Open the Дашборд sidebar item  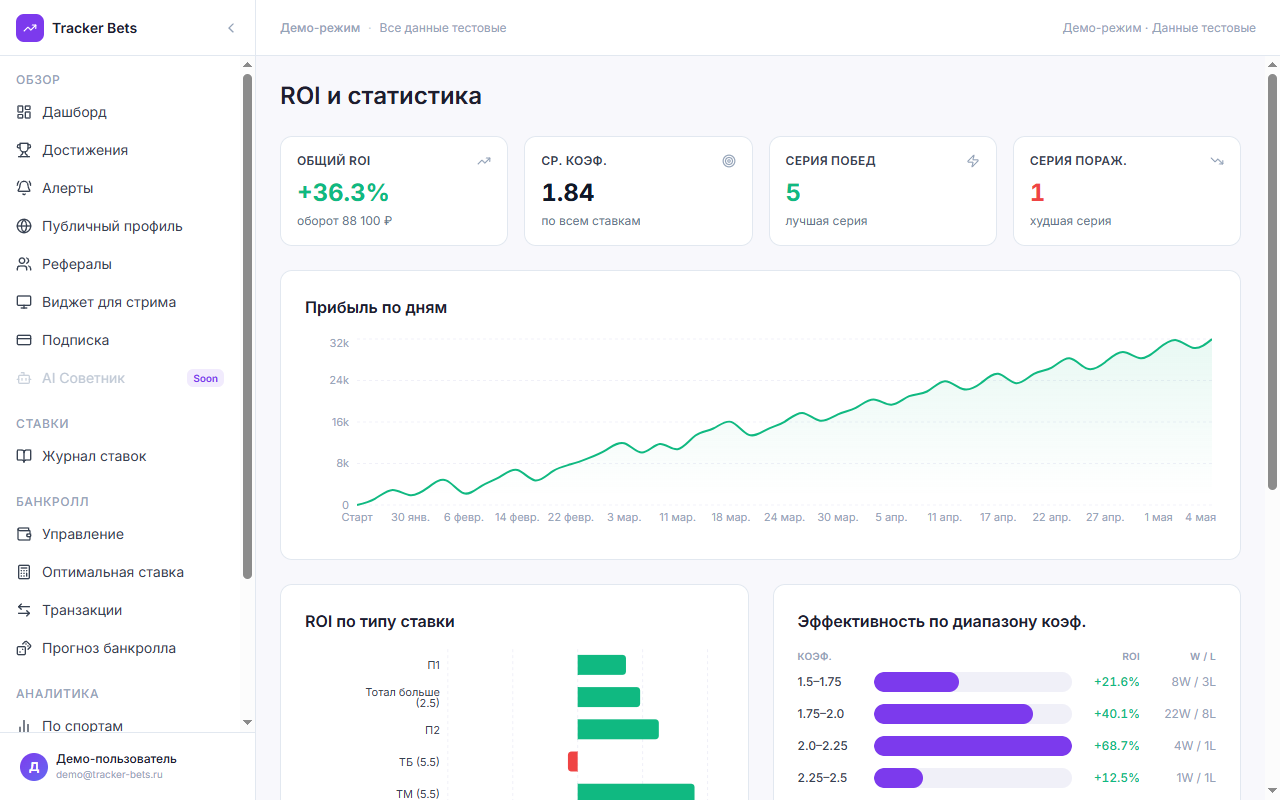(x=120, y=112)
